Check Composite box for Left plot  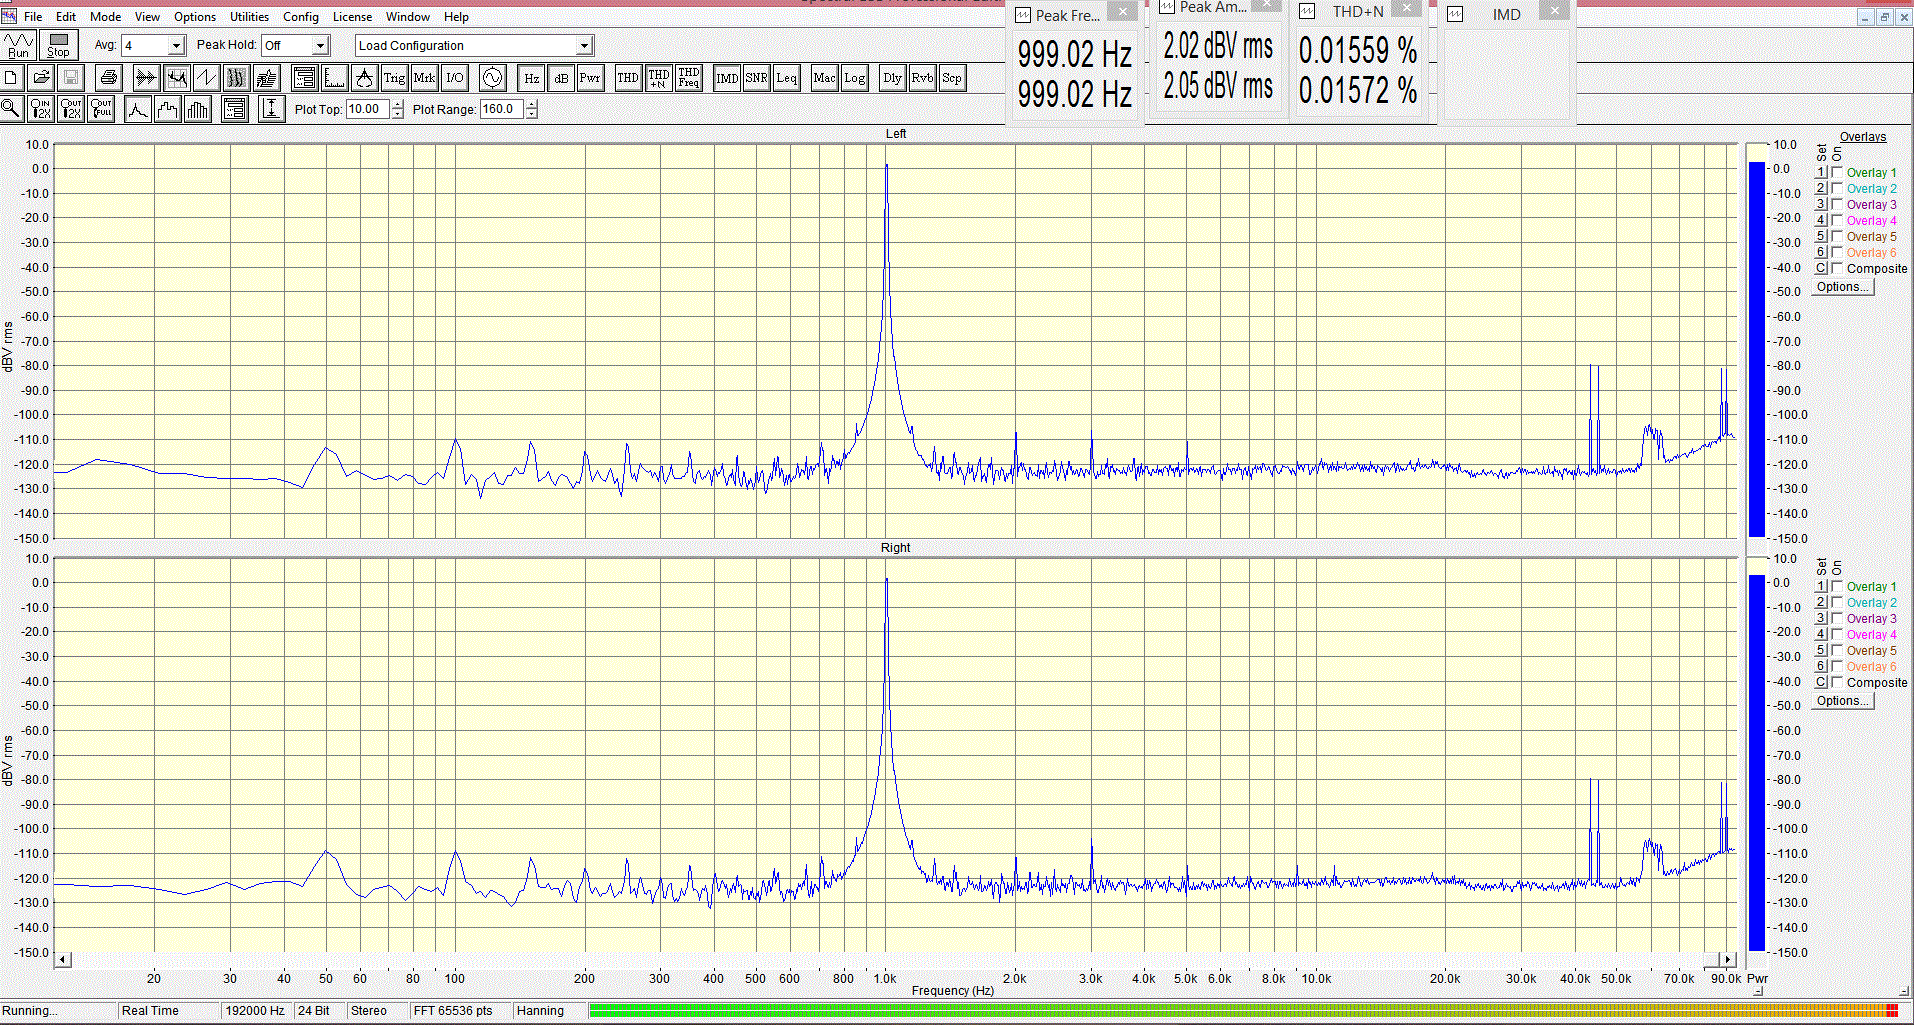[x=1837, y=269]
